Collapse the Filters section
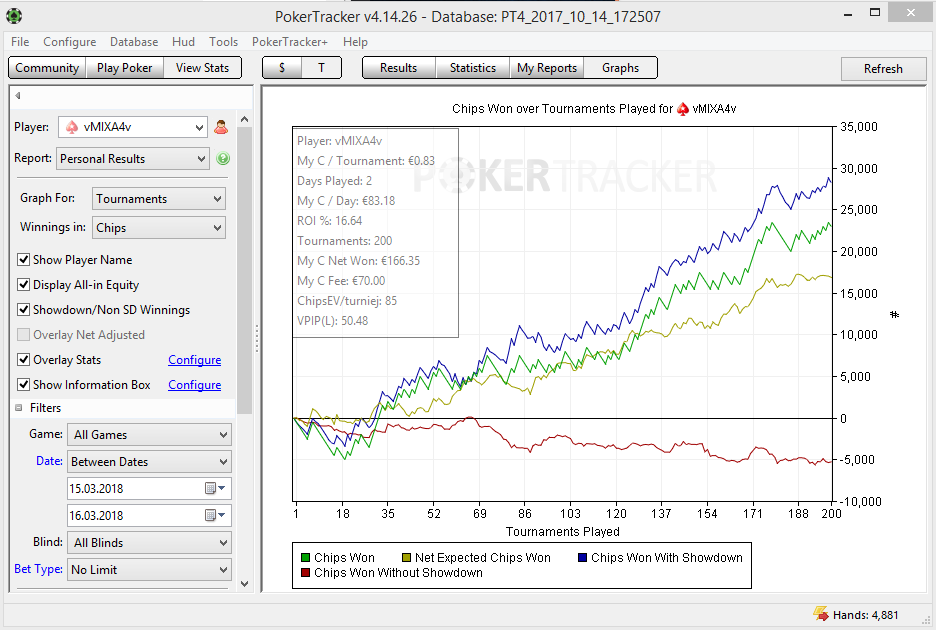Viewport: 936px width, 630px height. point(19,408)
